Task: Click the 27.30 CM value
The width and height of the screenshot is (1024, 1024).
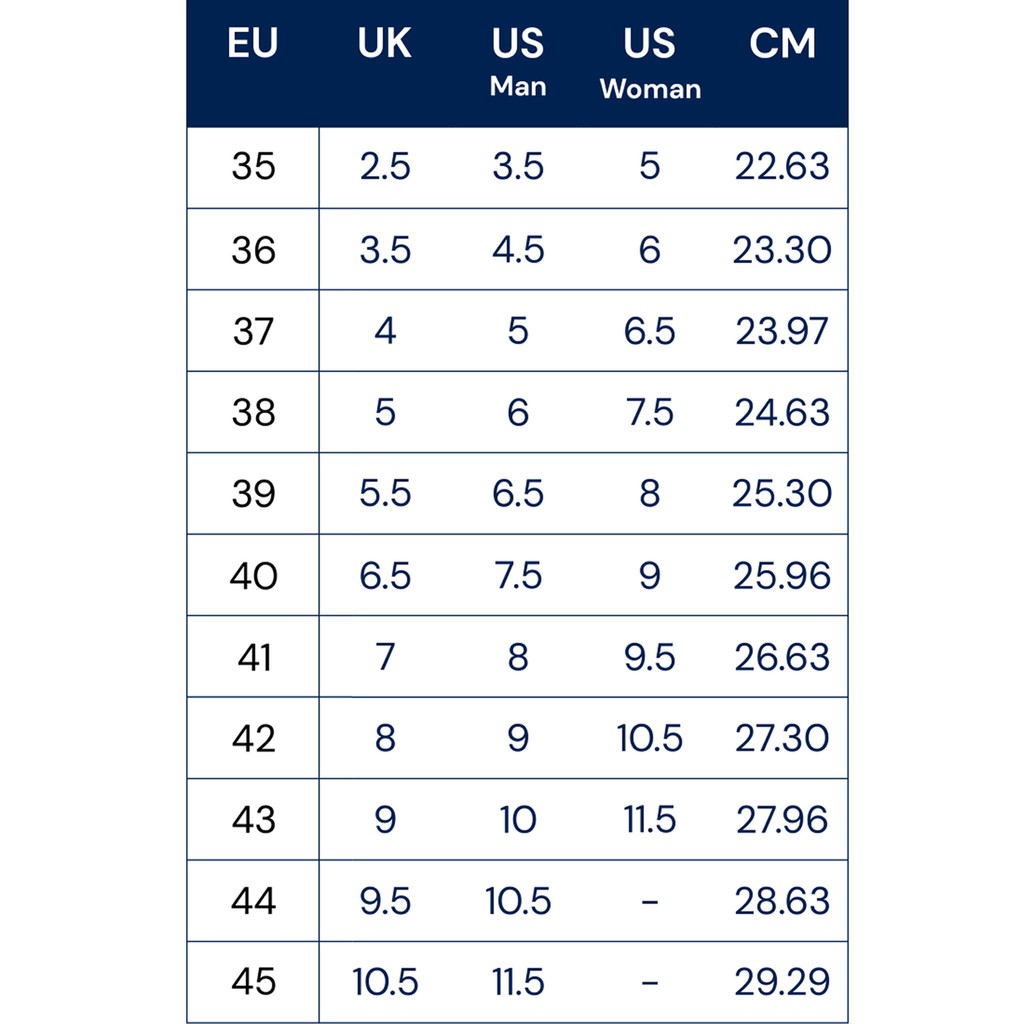Action: tap(782, 738)
